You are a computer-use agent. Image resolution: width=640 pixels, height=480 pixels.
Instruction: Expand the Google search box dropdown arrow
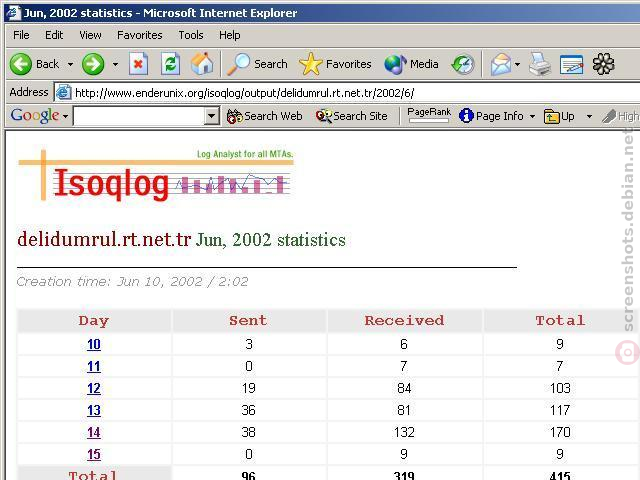[x=211, y=116]
